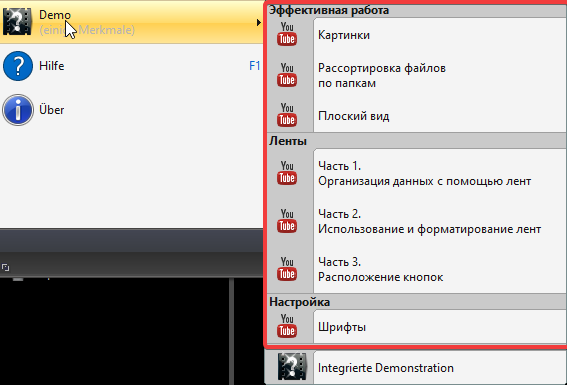Click YouTube icon for Часть 3

pyautogui.click(x=287, y=269)
